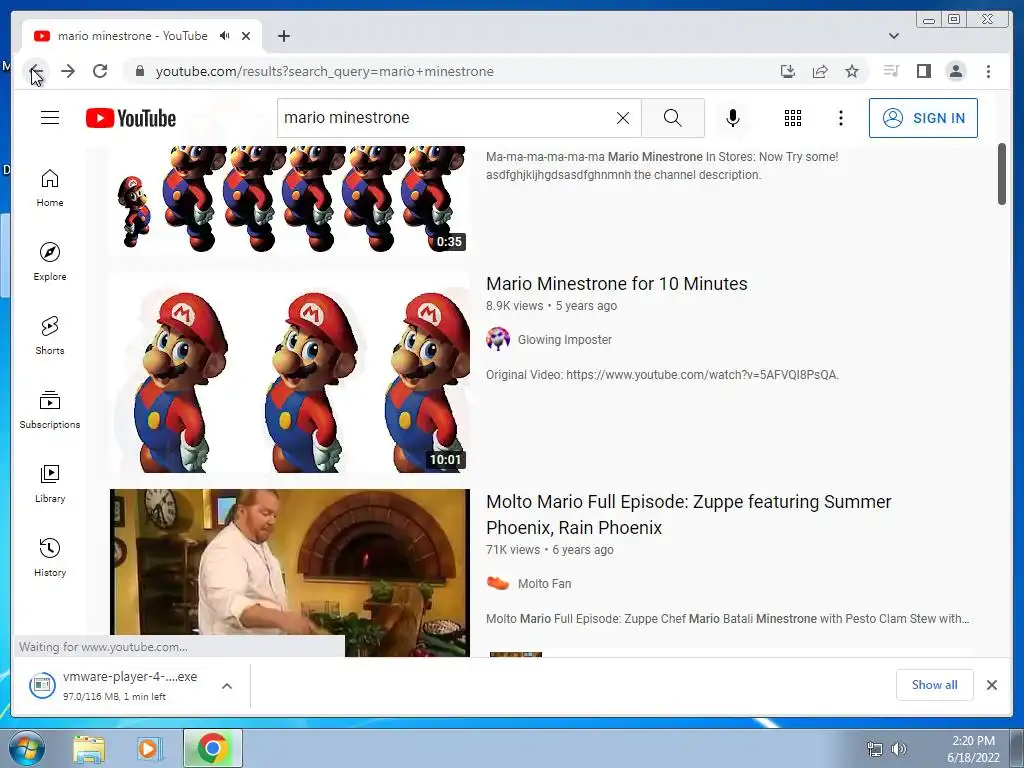Open a new tab with plus button
The height and width of the screenshot is (768, 1024).
(283, 36)
